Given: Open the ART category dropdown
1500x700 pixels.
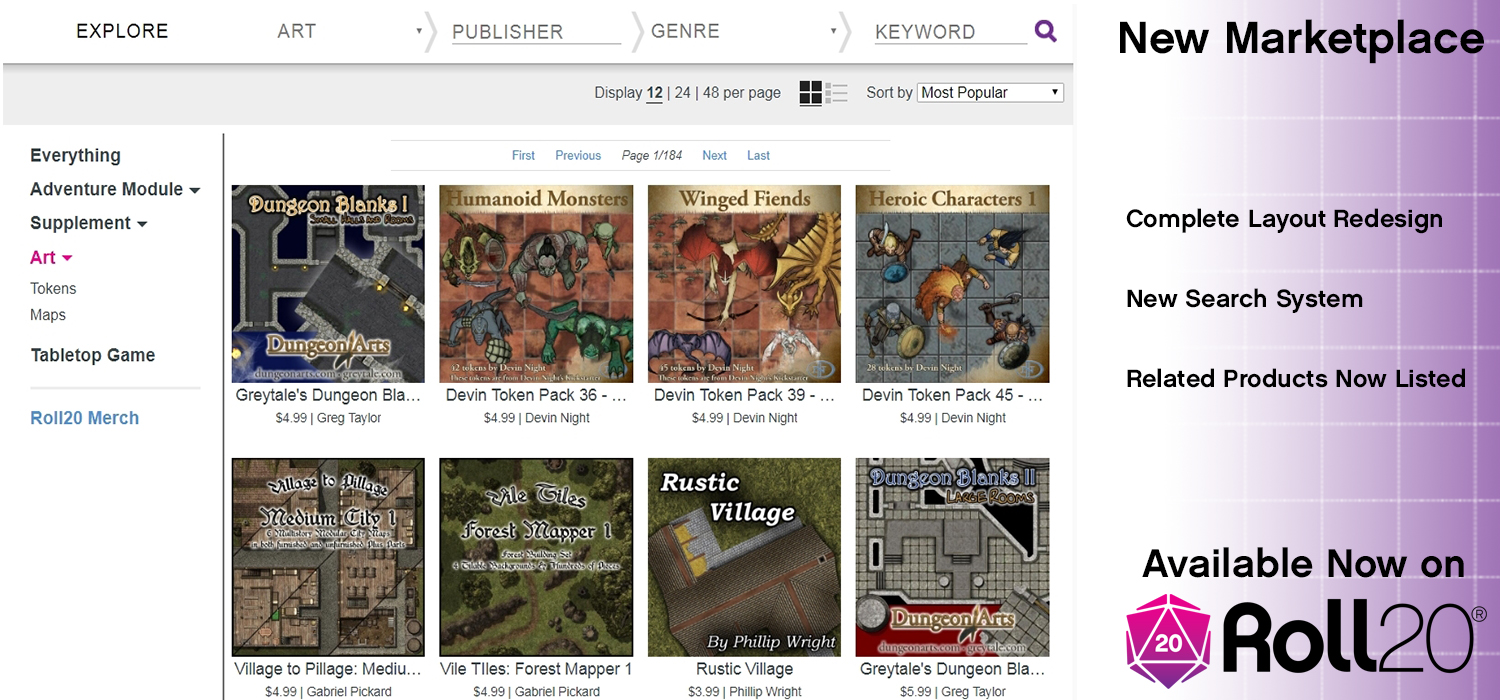Looking at the screenshot, I should (x=349, y=31).
